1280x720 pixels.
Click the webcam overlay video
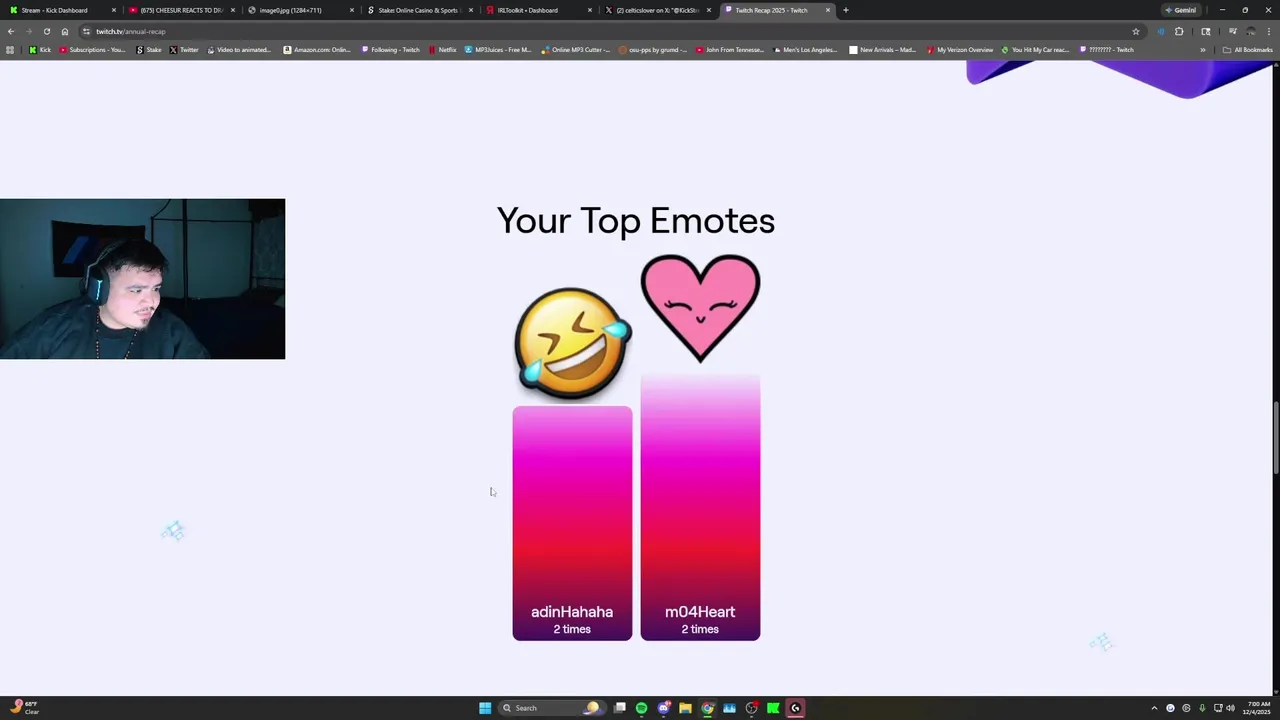coord(142,279)
